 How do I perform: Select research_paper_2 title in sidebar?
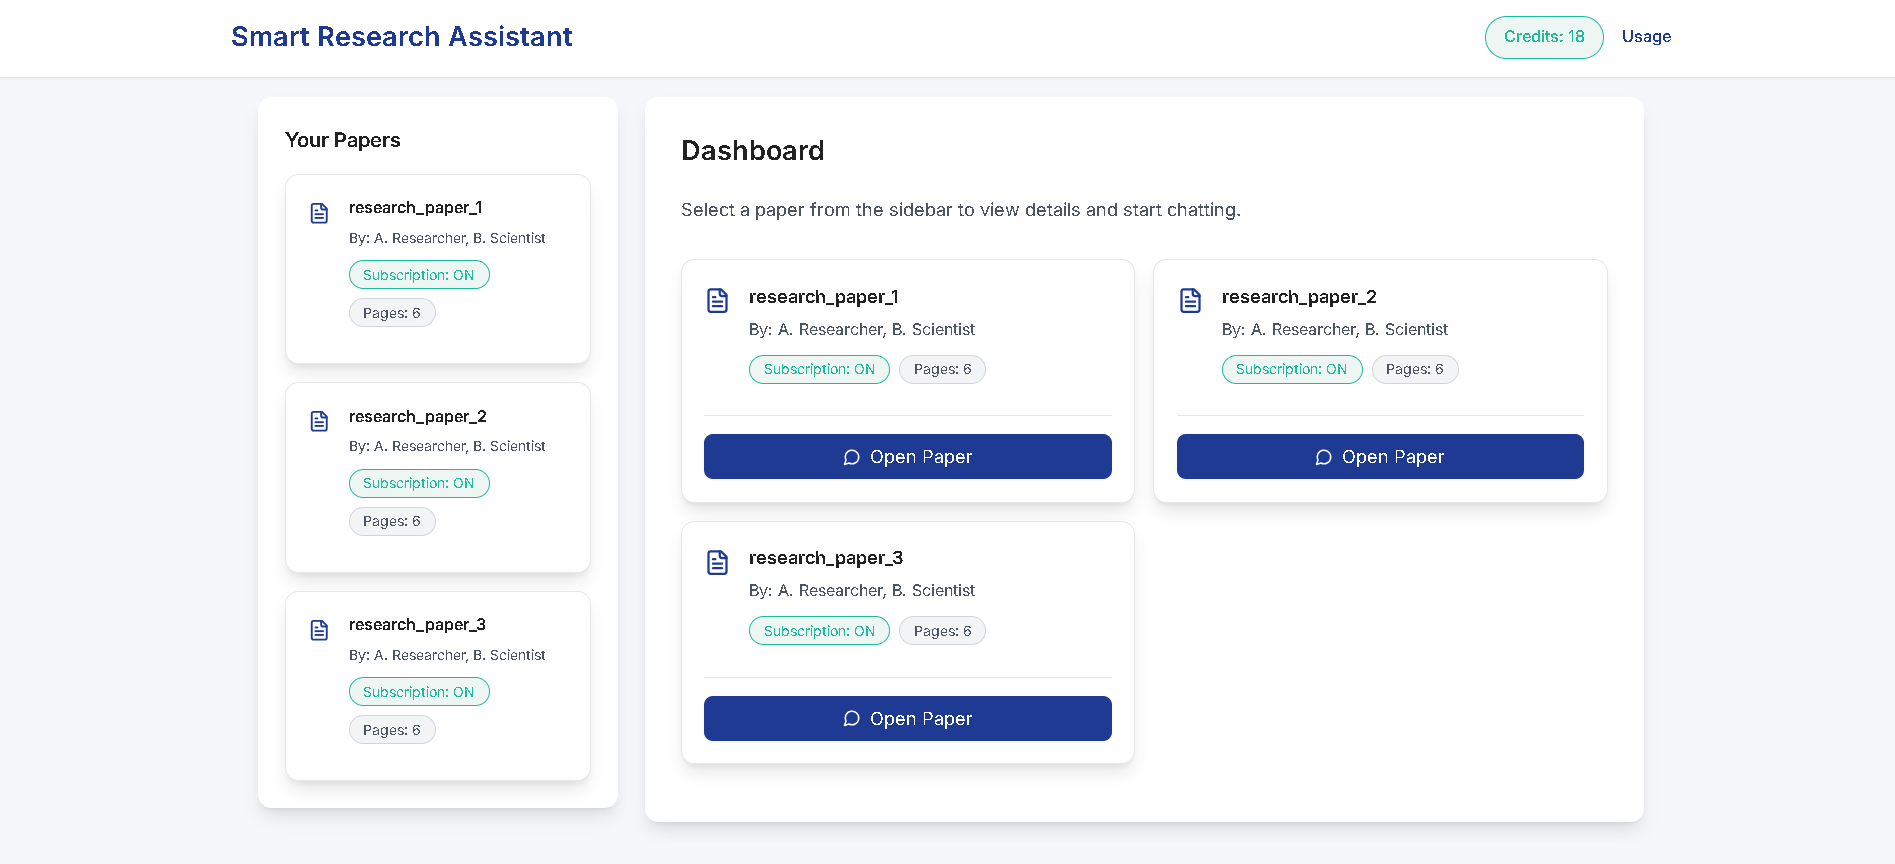click(x=418, y=416)
